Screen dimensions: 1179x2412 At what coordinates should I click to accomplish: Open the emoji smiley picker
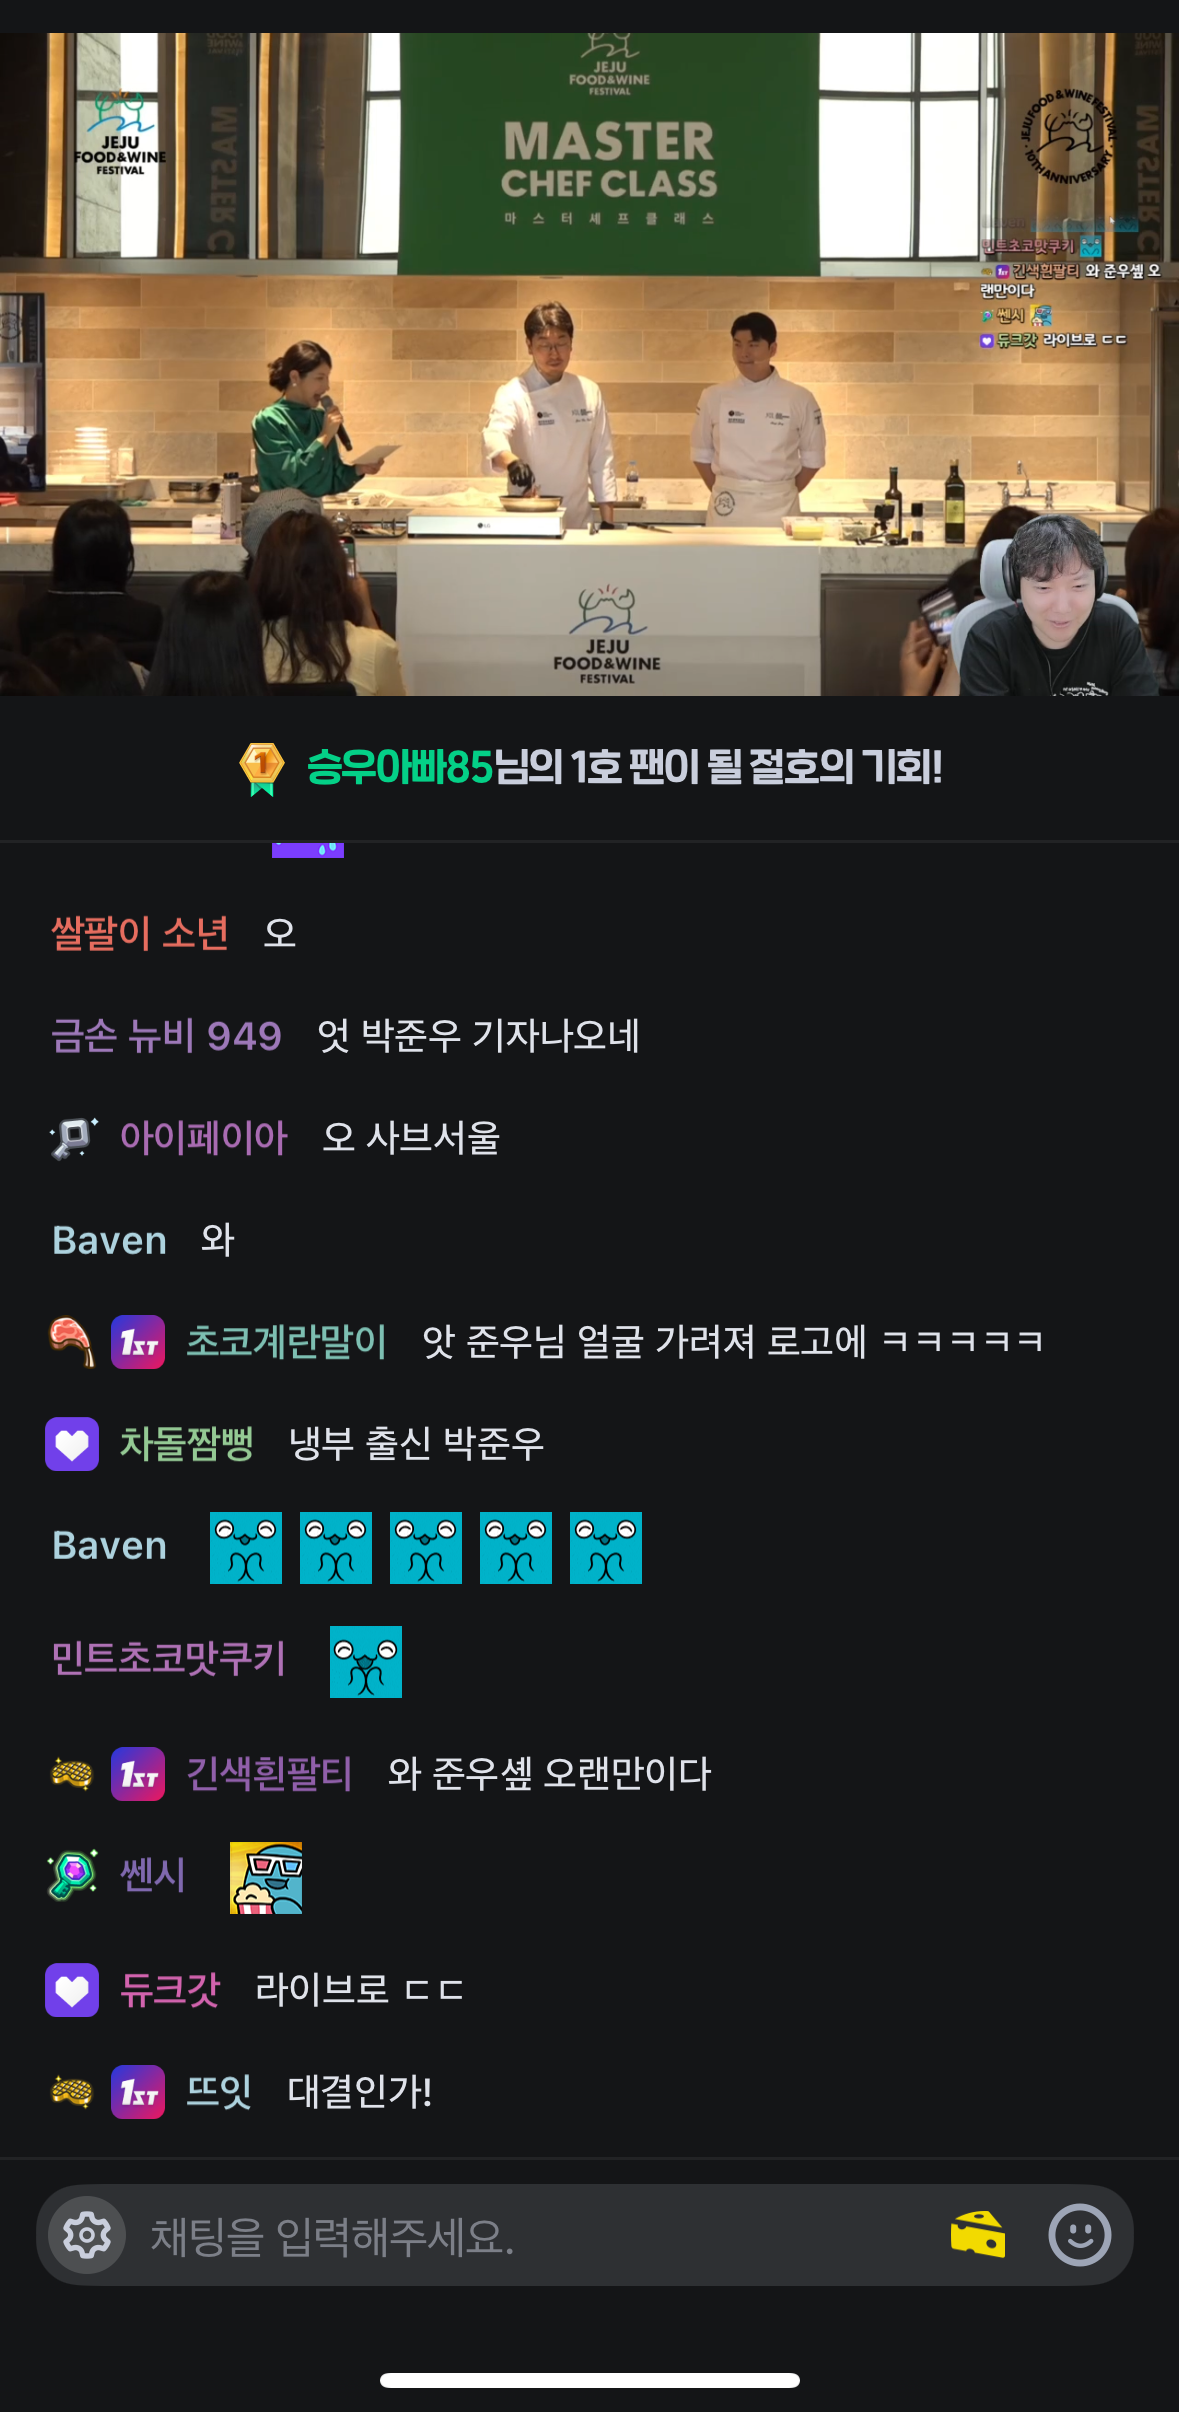click(1080, 2235)
